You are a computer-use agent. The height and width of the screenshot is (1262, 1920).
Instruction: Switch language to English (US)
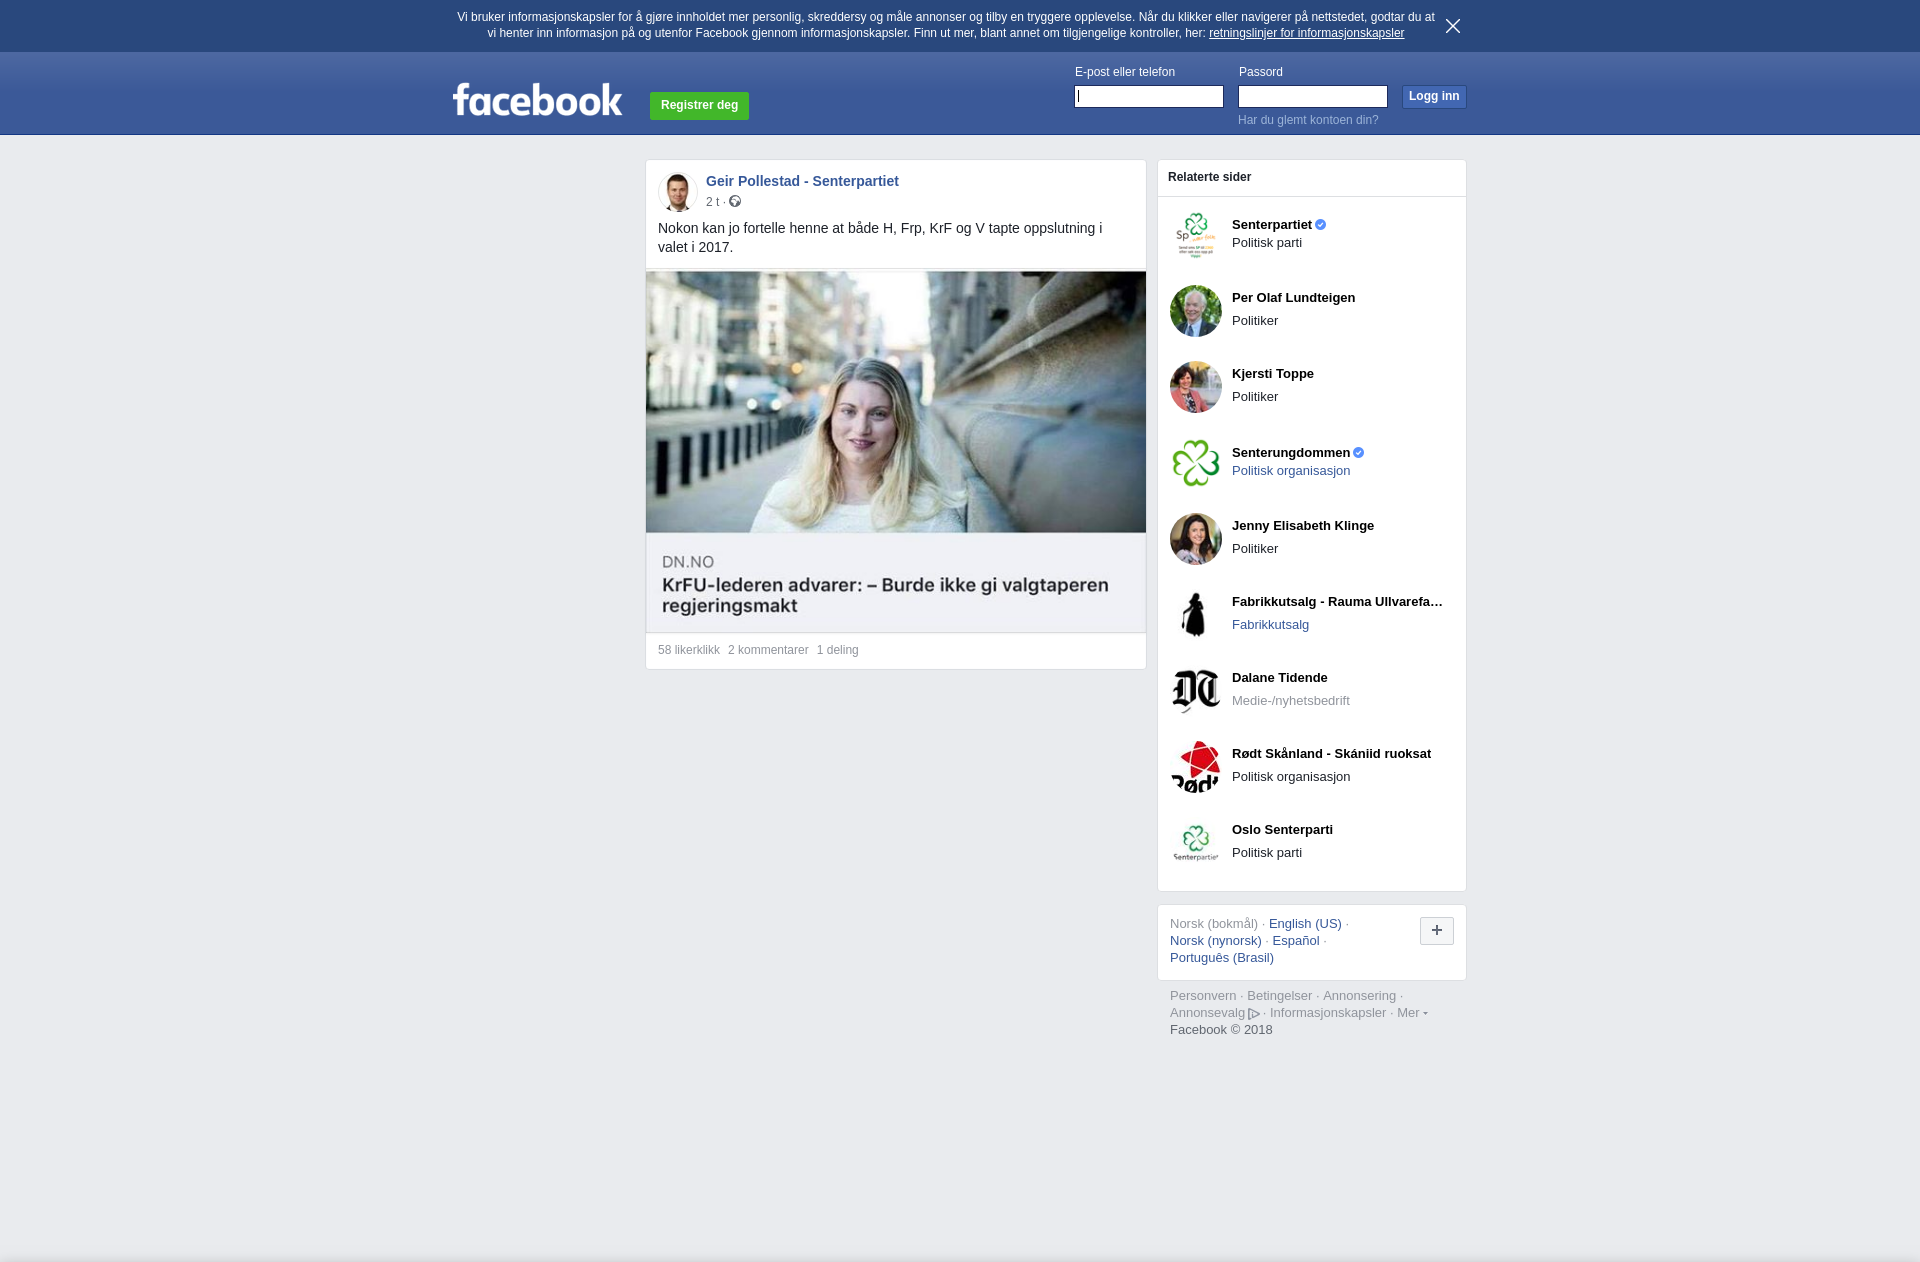(1305, 924)
